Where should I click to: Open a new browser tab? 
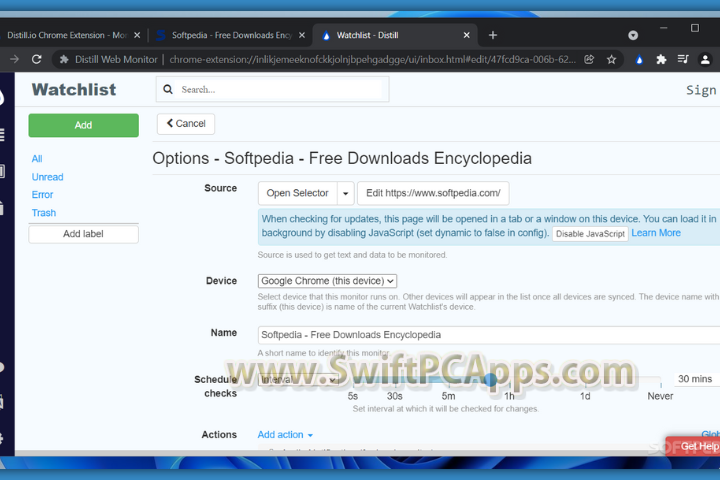493,35
